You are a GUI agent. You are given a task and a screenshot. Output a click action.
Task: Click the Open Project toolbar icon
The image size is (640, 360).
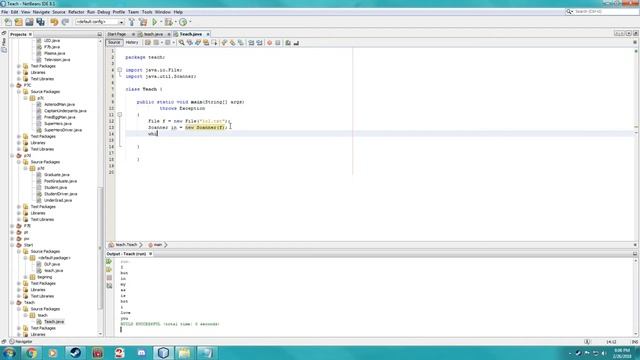click(x=29, y=22)
